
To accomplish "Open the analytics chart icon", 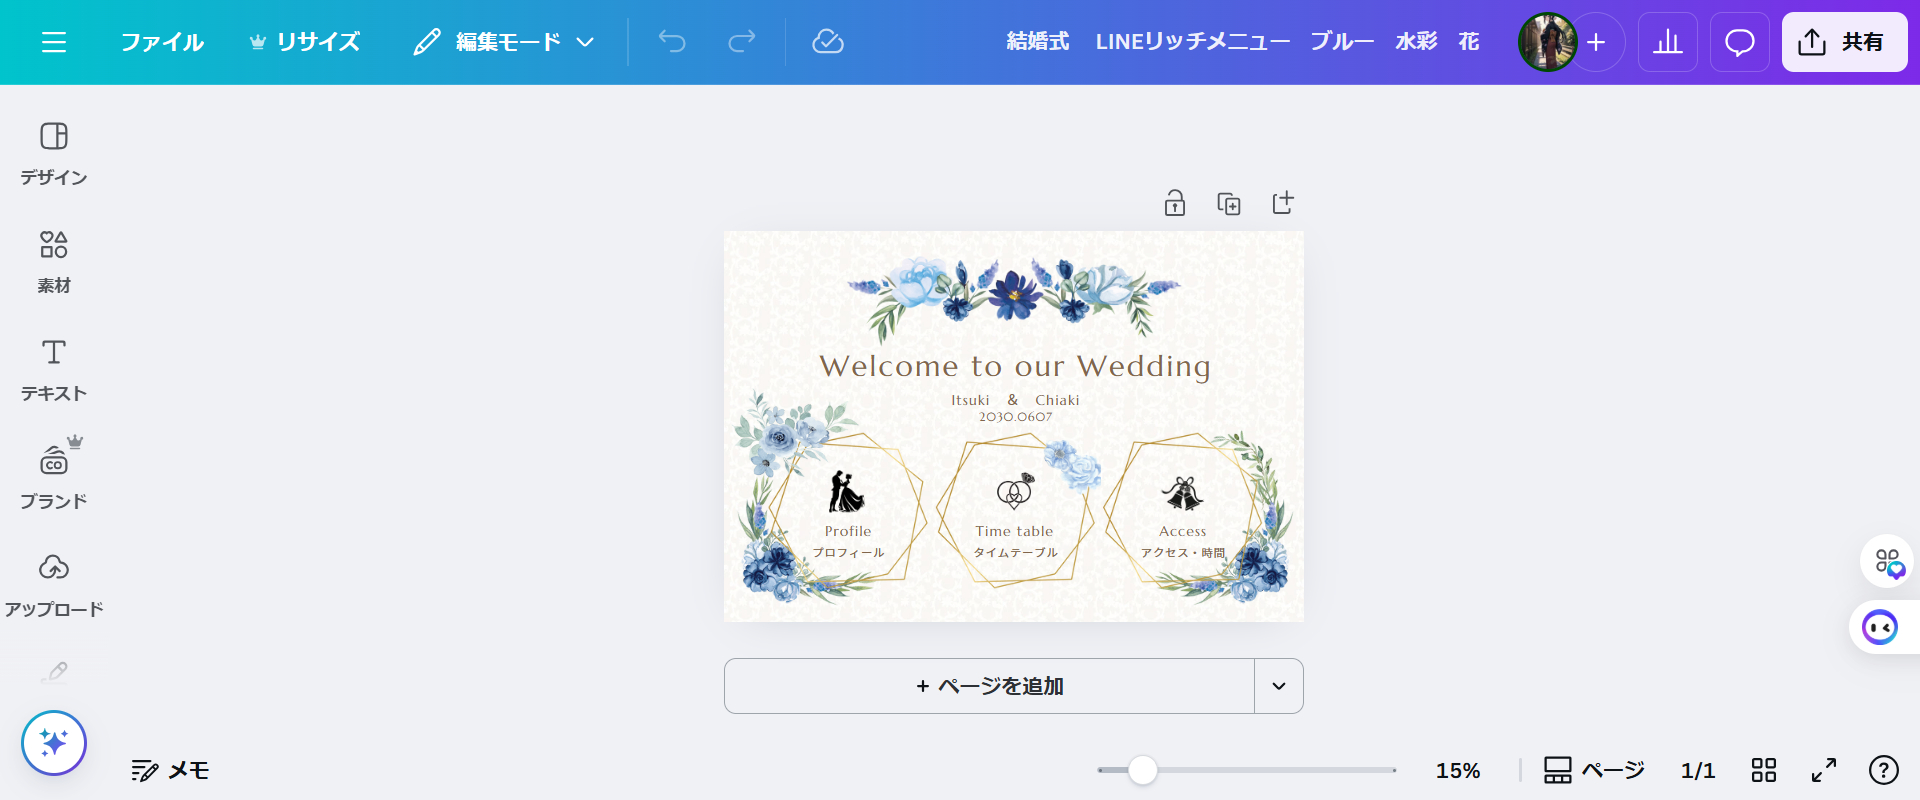I will pyautogui.click(x=1668, y=42).
